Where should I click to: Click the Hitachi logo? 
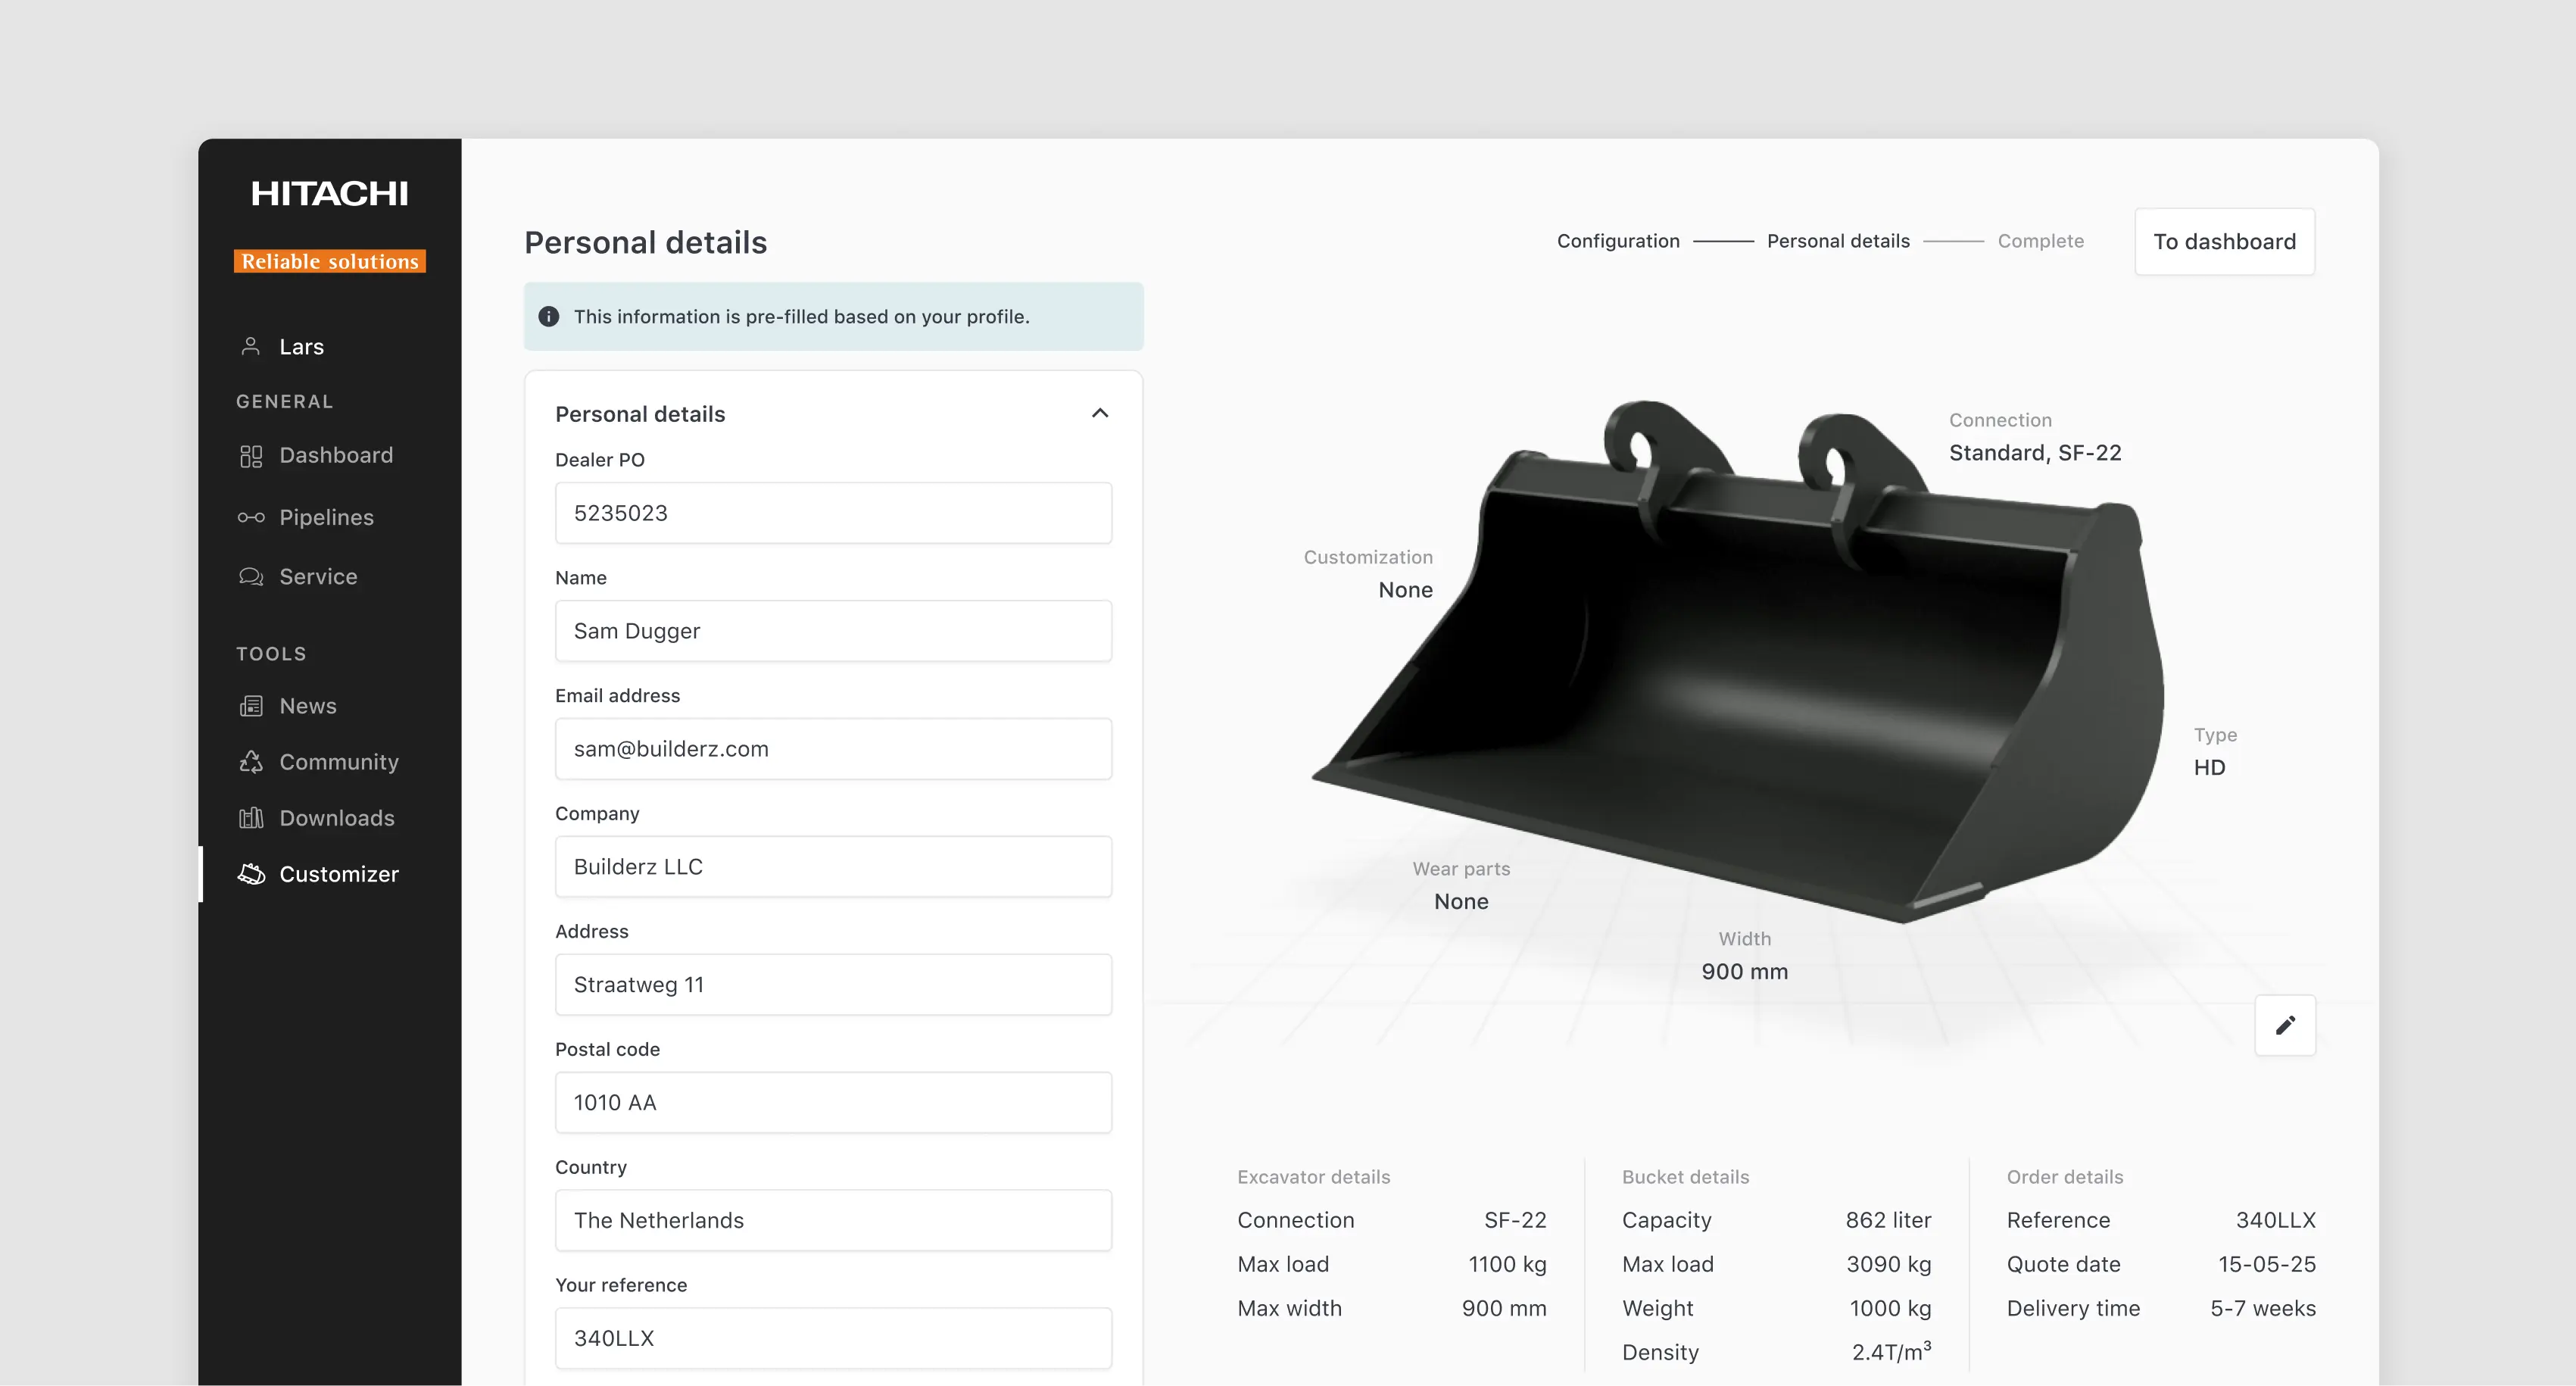coord(329,193)
